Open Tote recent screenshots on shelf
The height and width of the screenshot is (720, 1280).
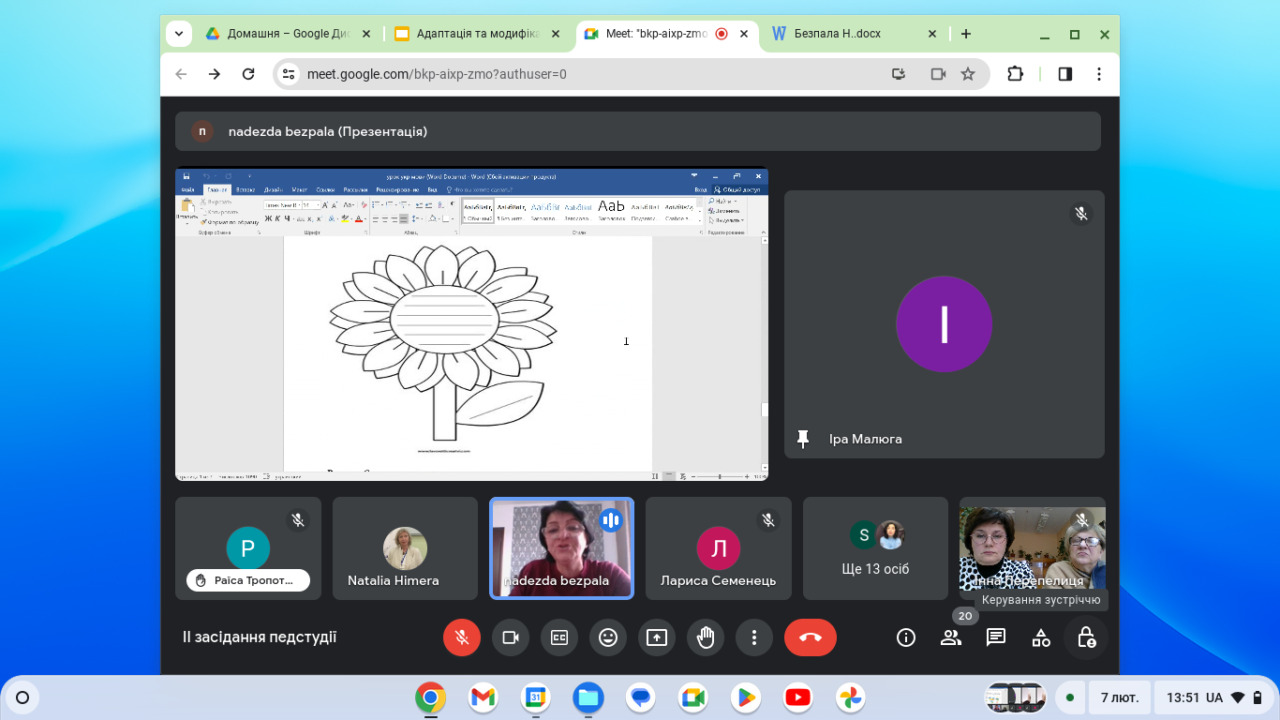point(1015,697)
